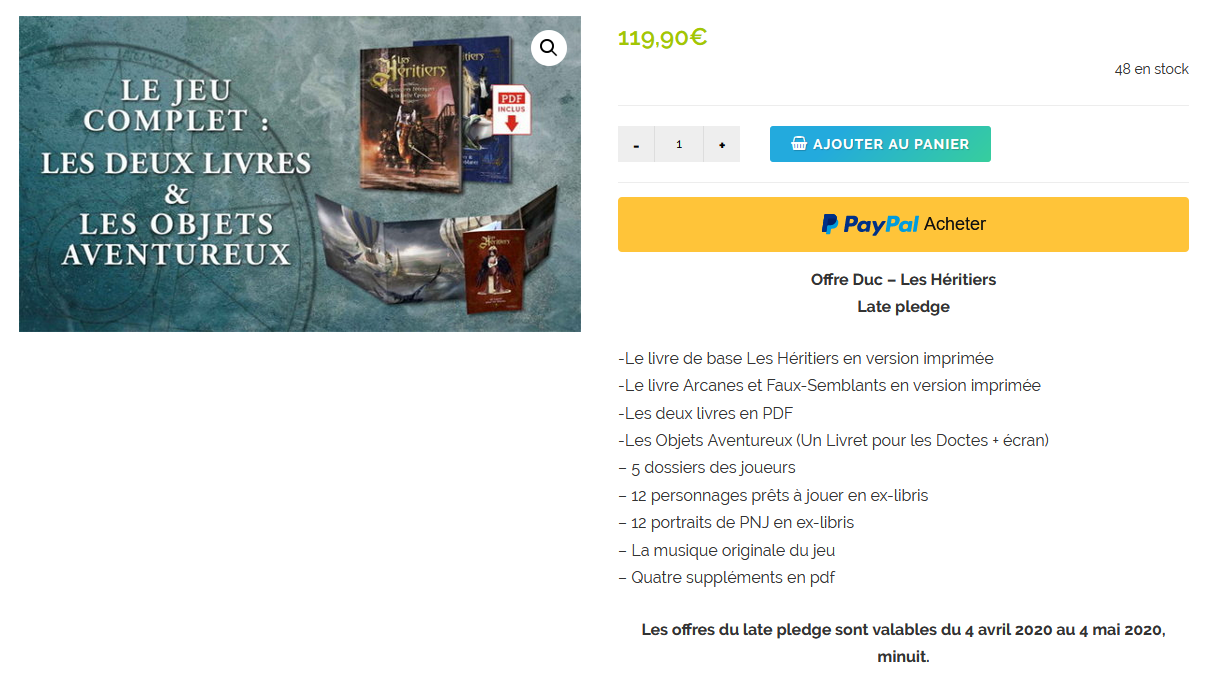
Task: Click the 119,90€ price
Action: (662, 38)
